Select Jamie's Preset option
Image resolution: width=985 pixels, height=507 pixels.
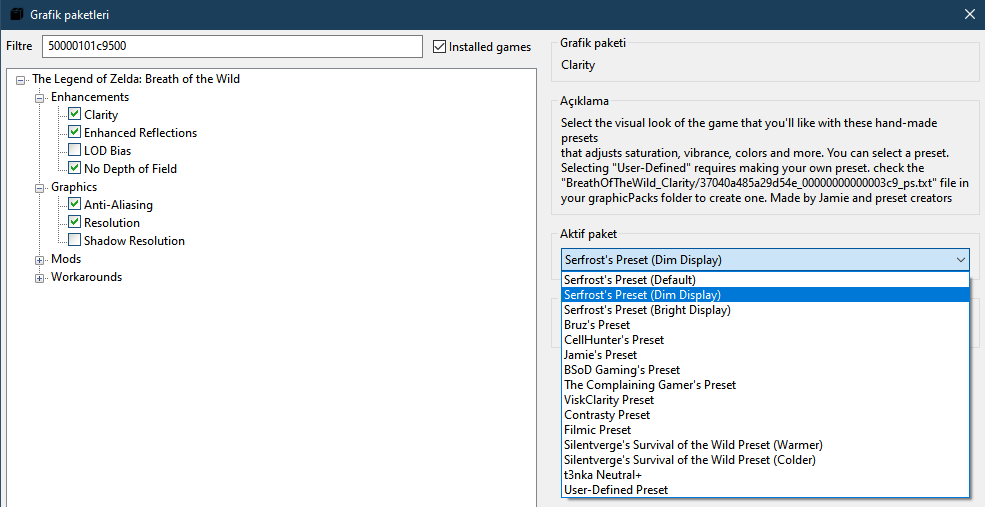coord(765,355)
